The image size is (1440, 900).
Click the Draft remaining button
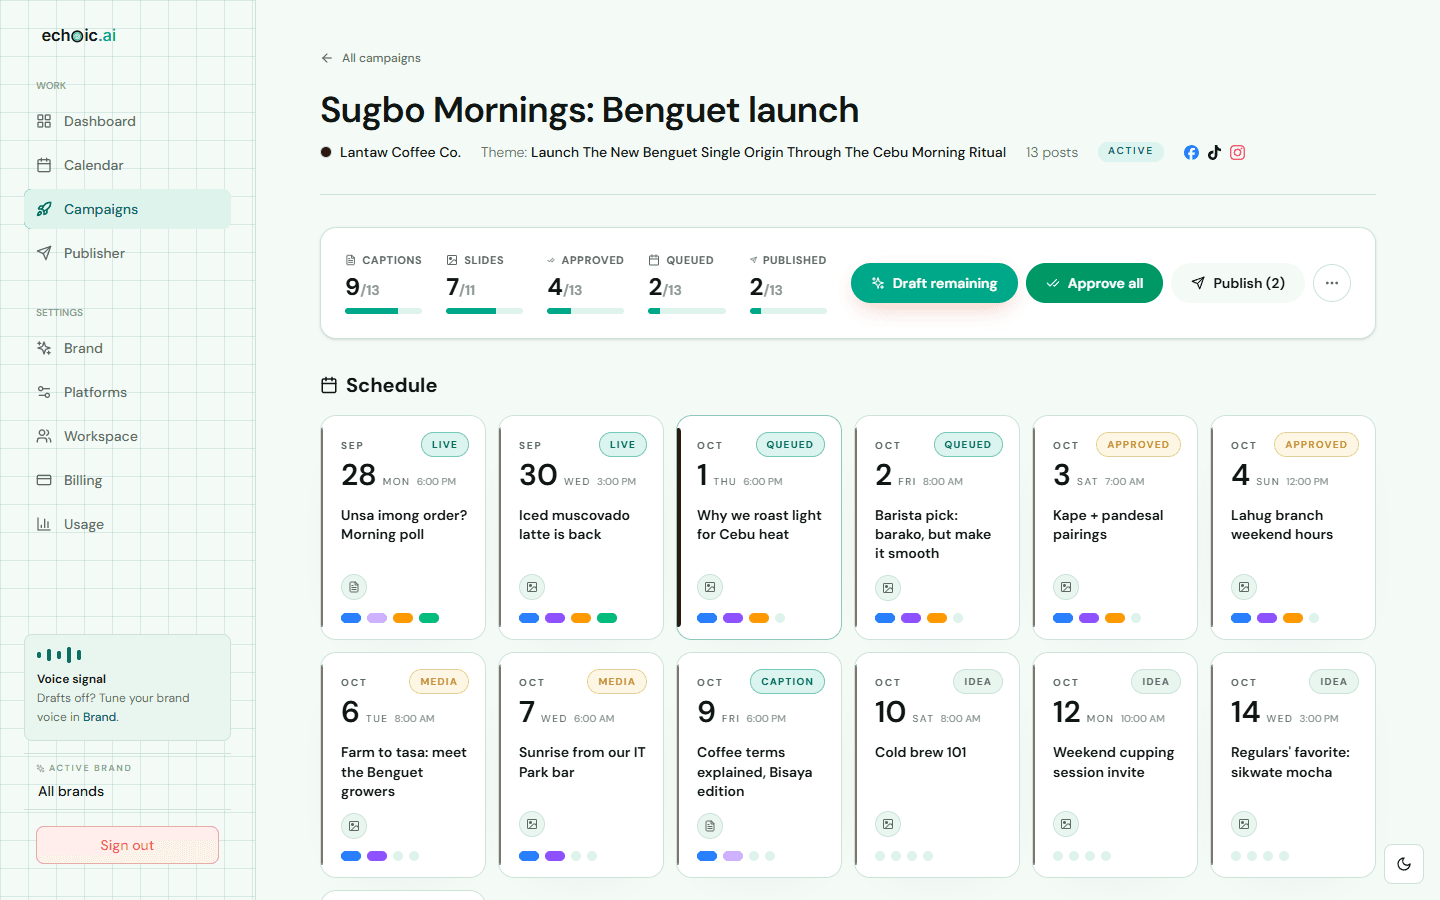[x=934, y=283]
